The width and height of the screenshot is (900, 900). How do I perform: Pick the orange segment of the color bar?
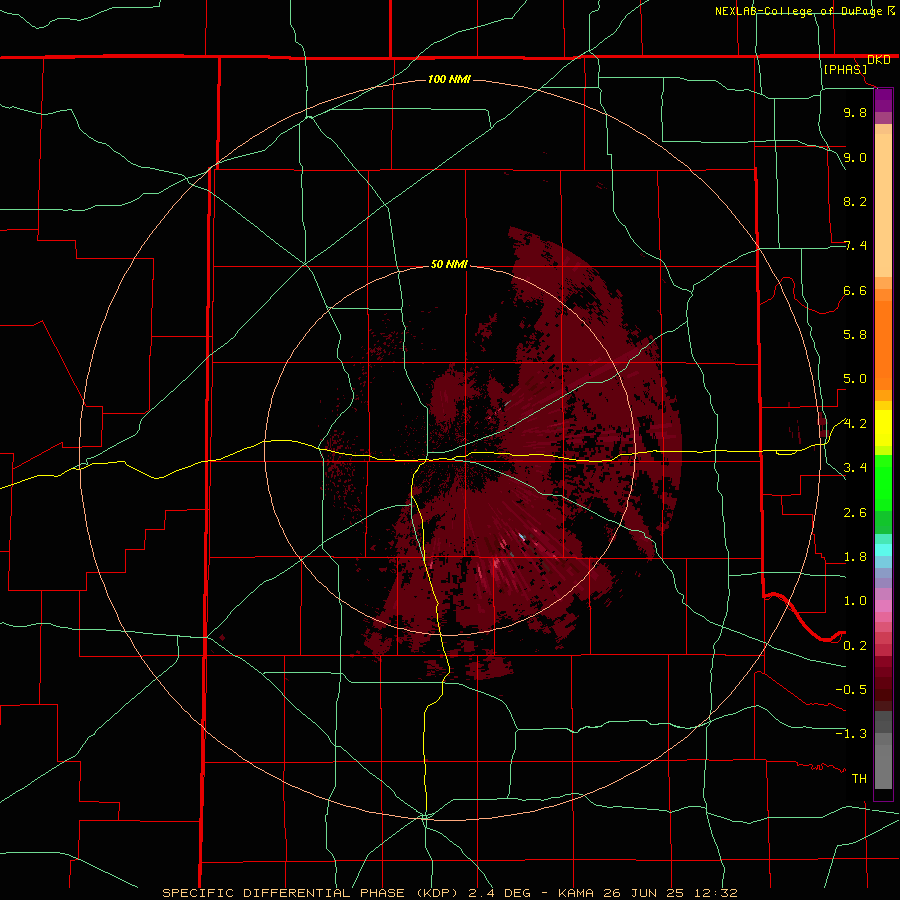(x=883, y=346)
